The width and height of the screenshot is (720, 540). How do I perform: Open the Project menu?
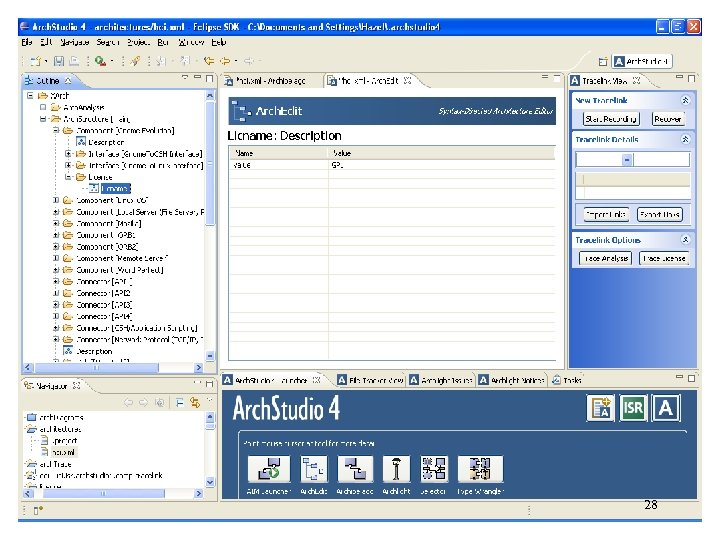(139, 42)
